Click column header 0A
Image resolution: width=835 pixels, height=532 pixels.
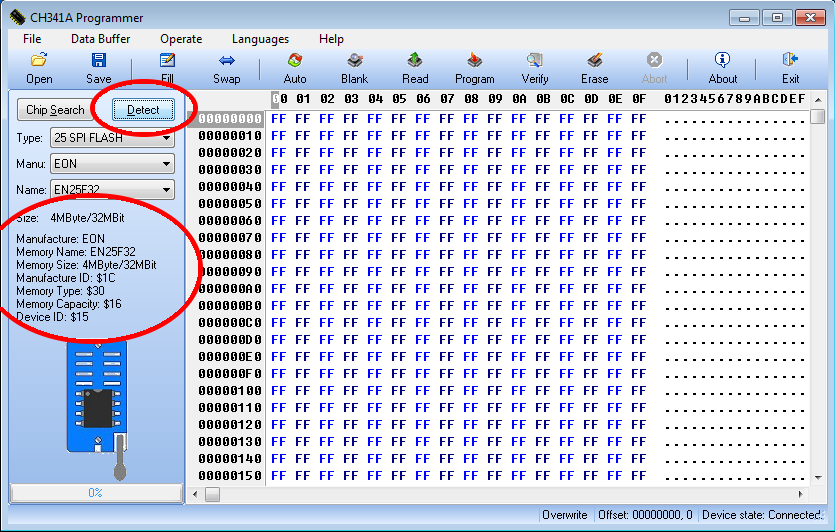[519, 99]
